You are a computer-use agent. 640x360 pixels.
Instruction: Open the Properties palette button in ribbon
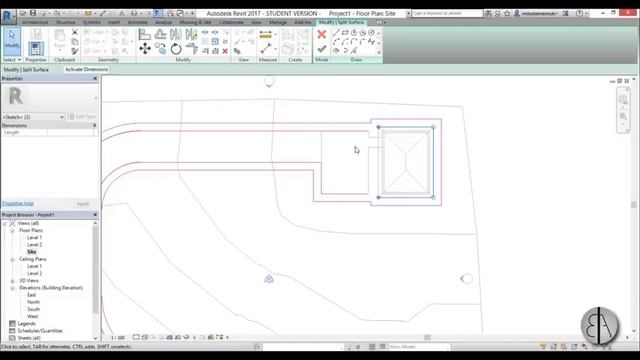[x=36, y=49]
